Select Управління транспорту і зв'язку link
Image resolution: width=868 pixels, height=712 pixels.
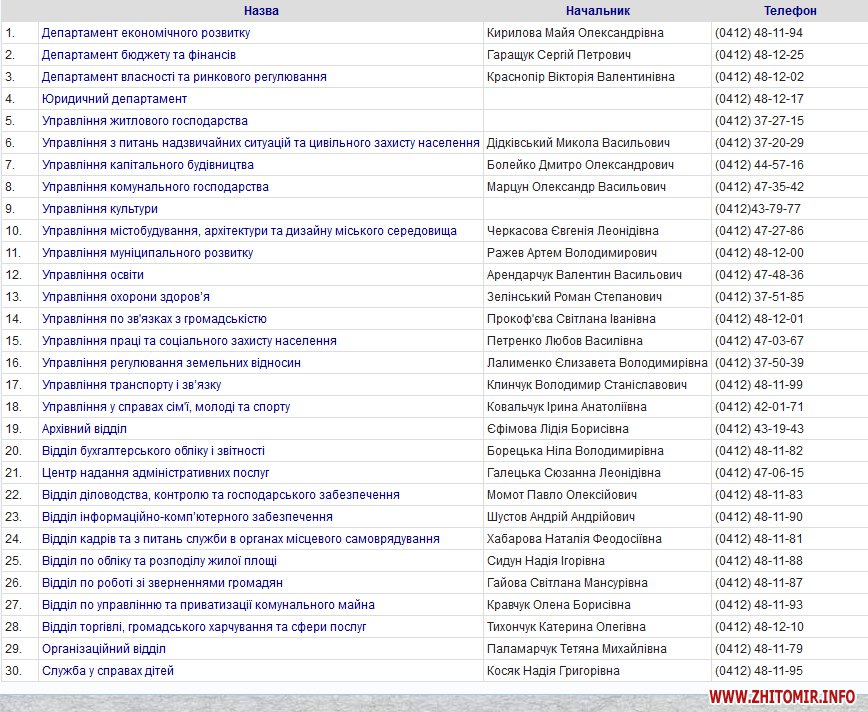pos(131,385)
